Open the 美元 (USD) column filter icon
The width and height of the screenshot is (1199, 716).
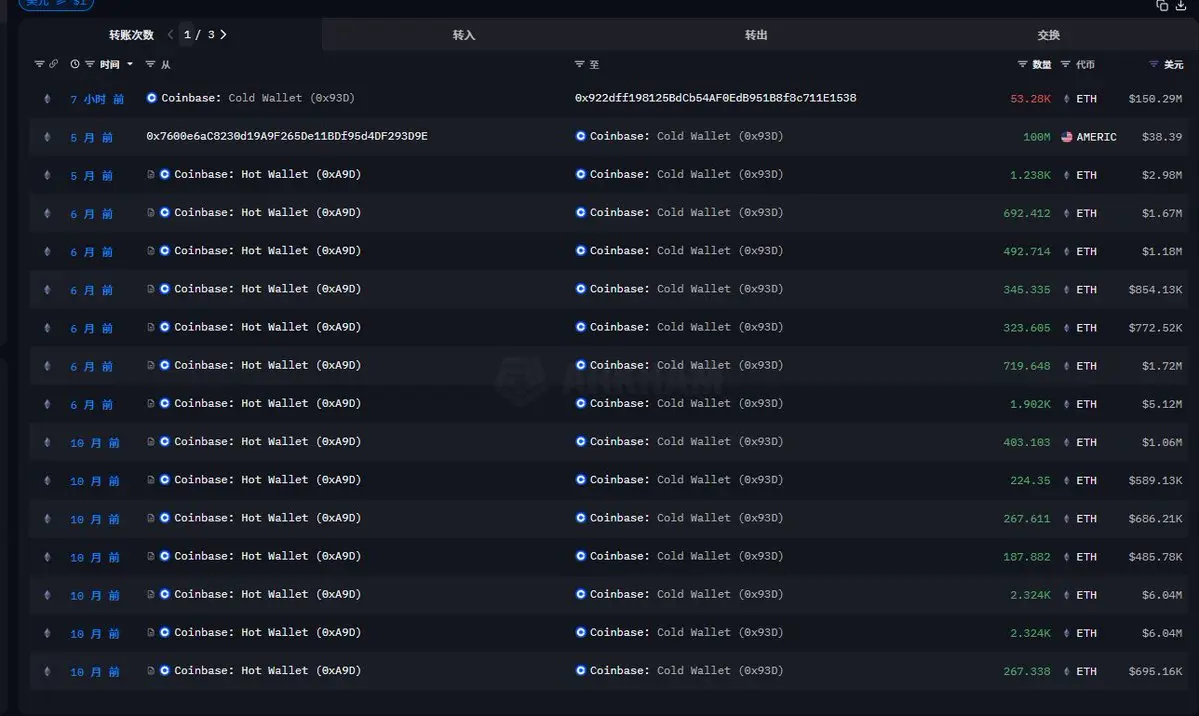[1154, 64]
